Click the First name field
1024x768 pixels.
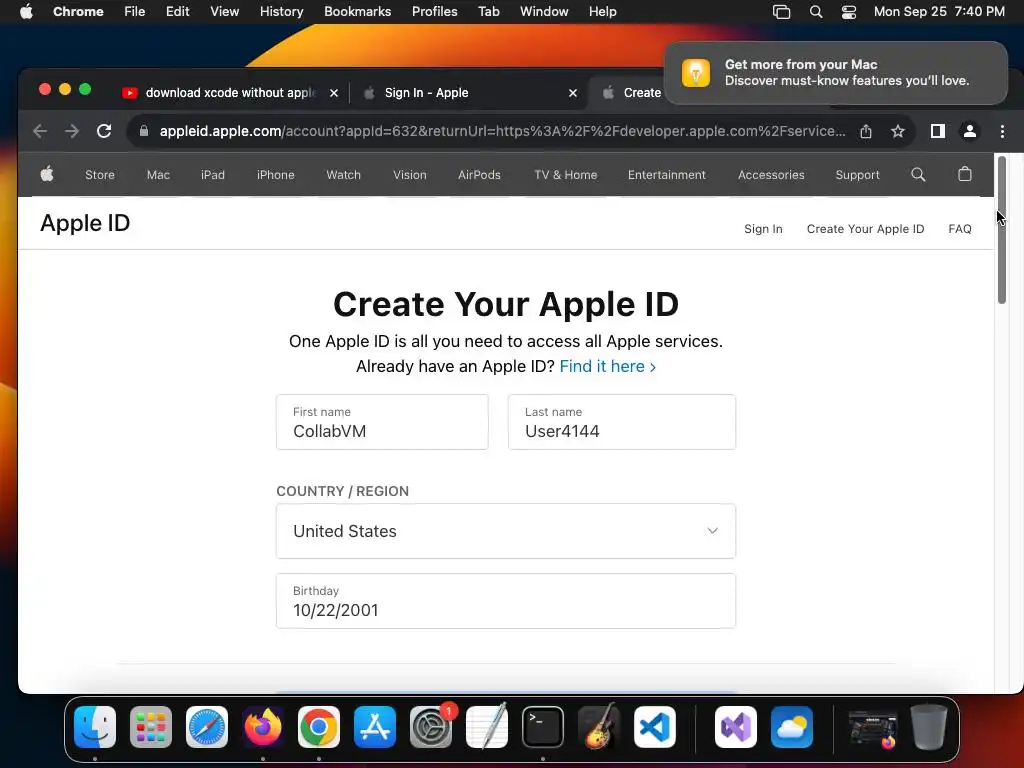pyautogui.click(x=382, y=422)
